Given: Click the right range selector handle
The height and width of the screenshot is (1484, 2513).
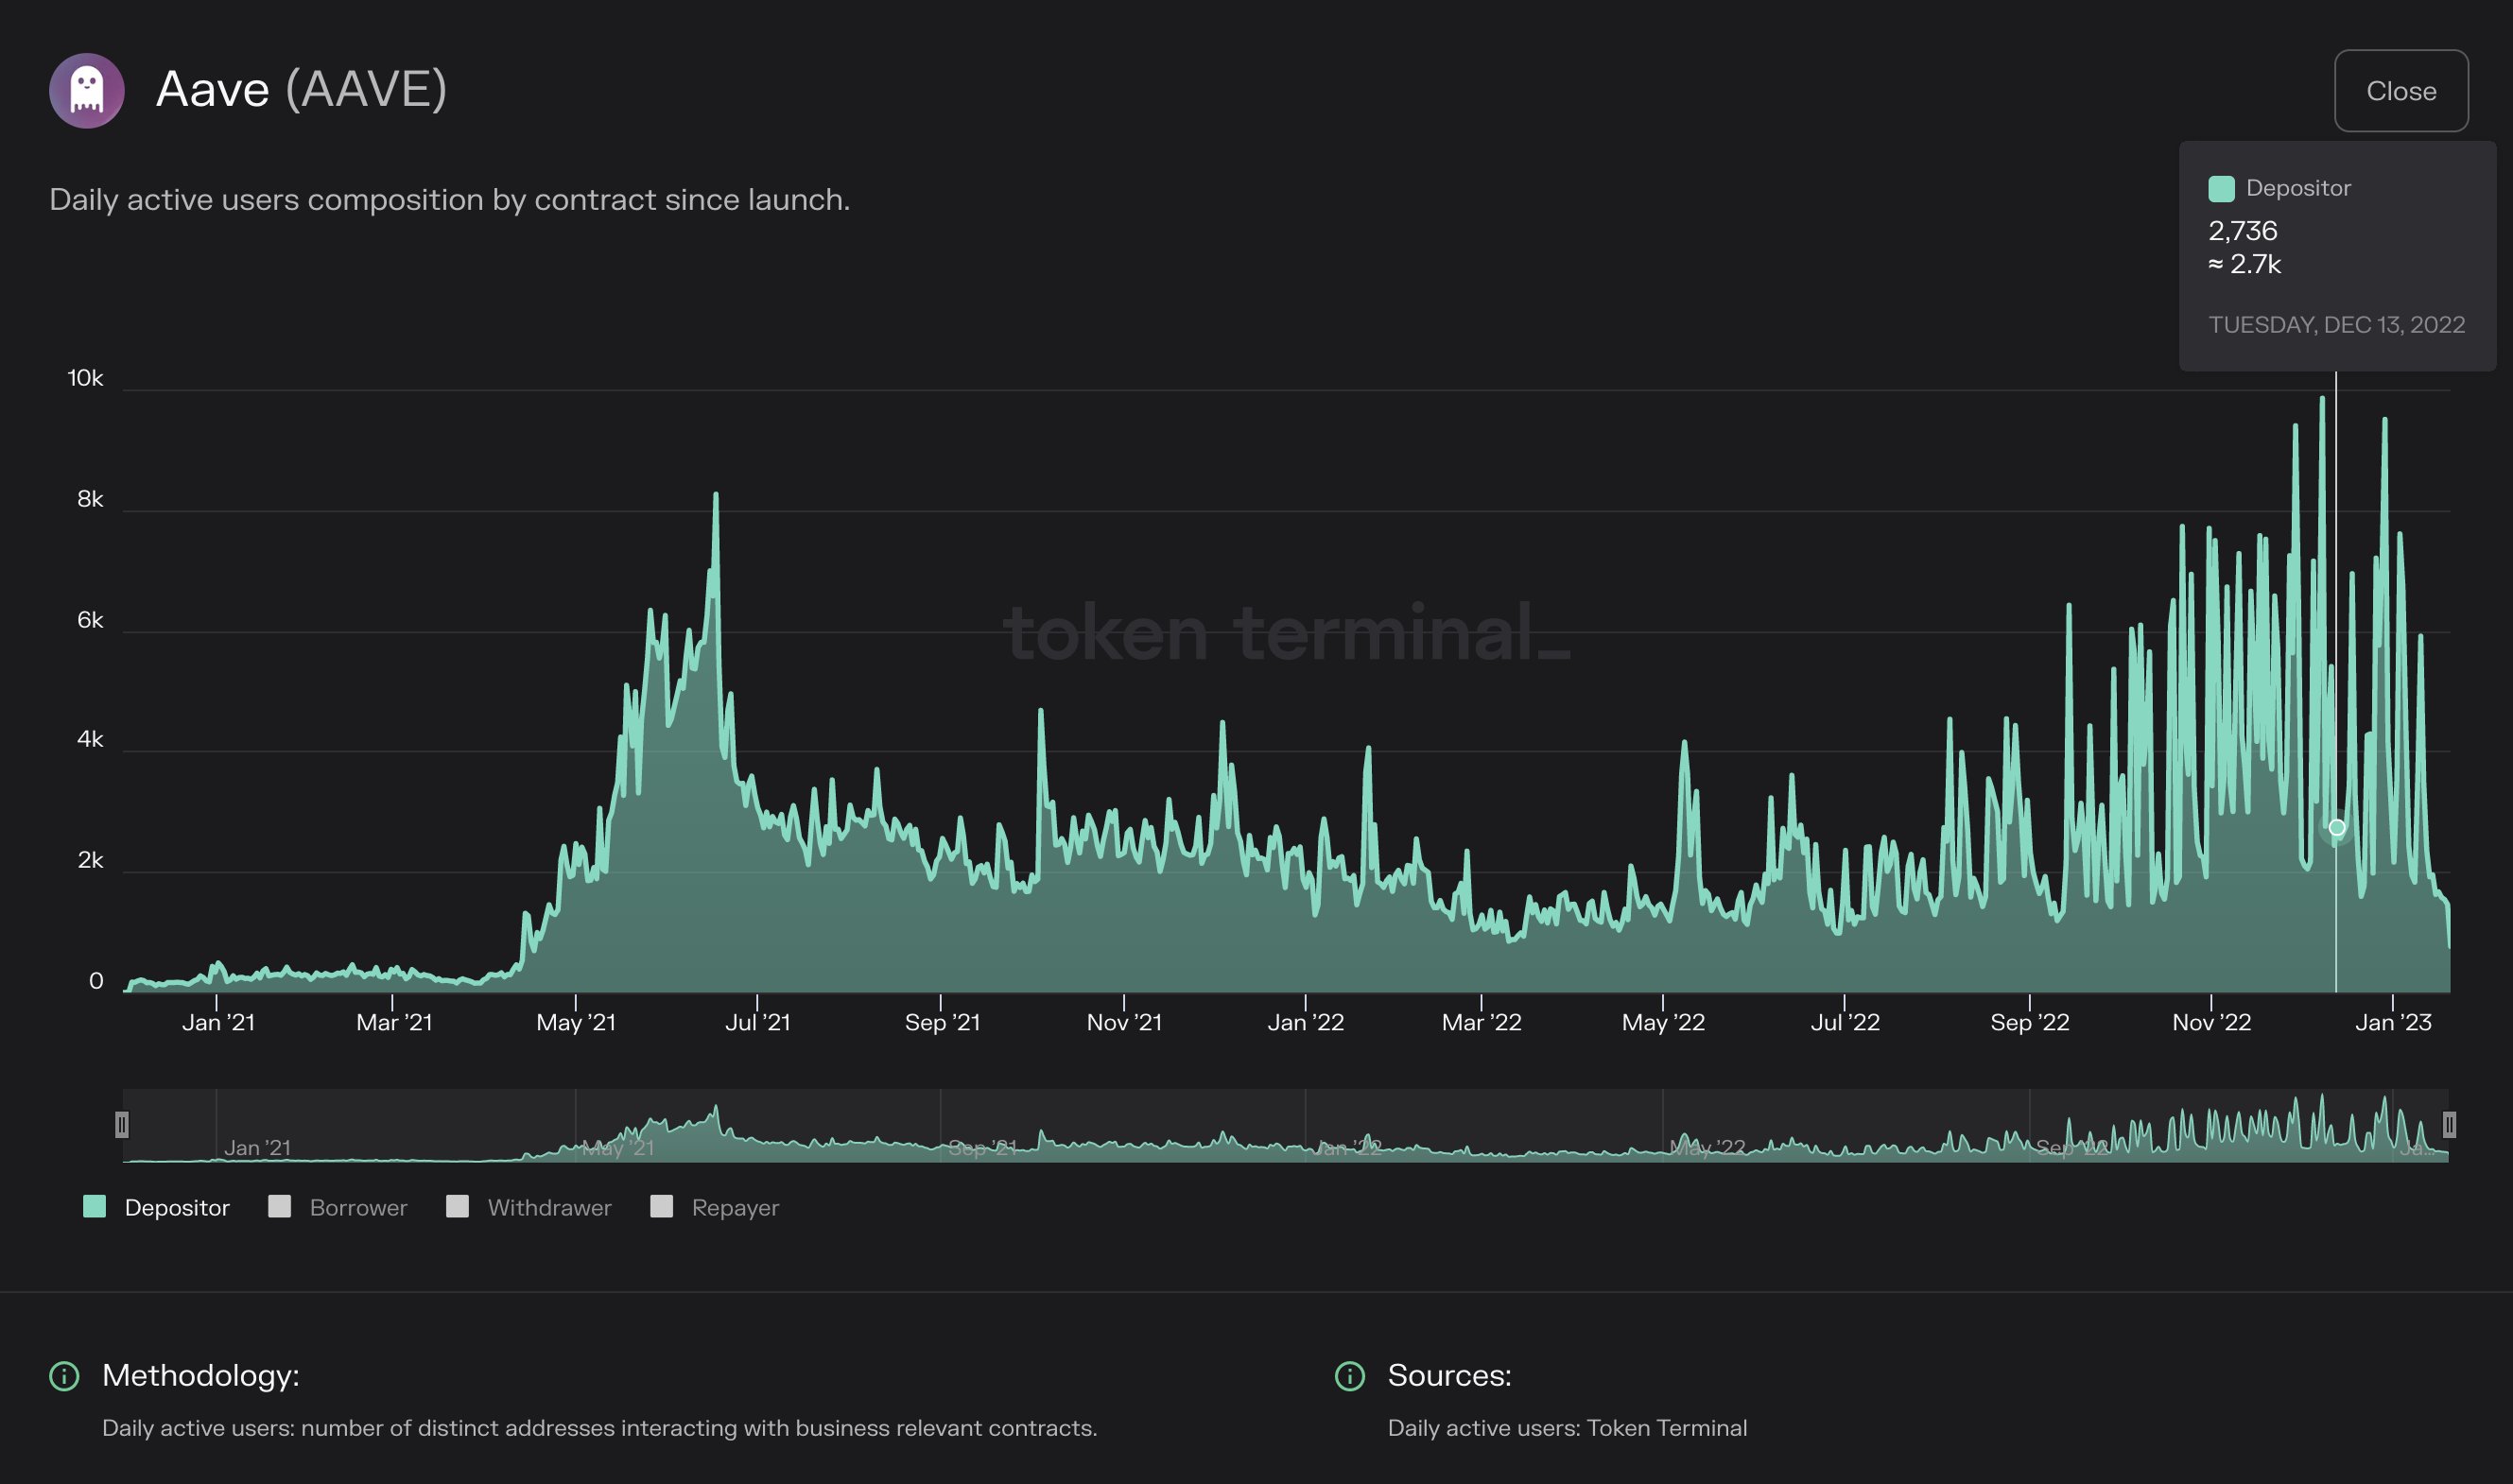Looking at the screenshot, I should [2449, 1126].
